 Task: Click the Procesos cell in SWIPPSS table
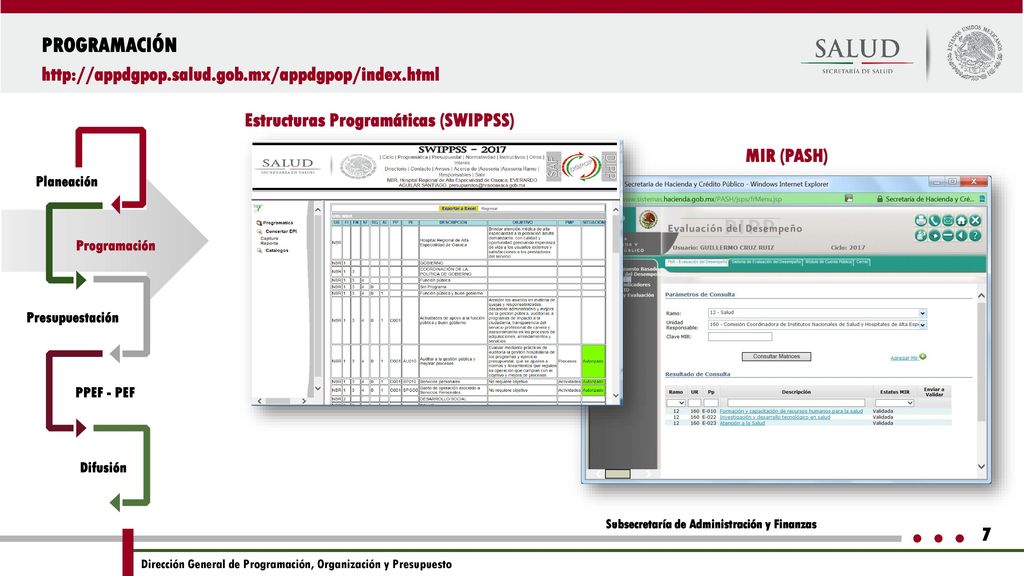coord(568,361)
